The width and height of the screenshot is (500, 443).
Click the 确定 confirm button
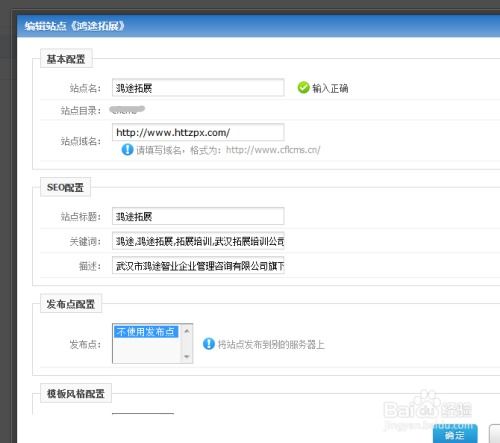455,434
